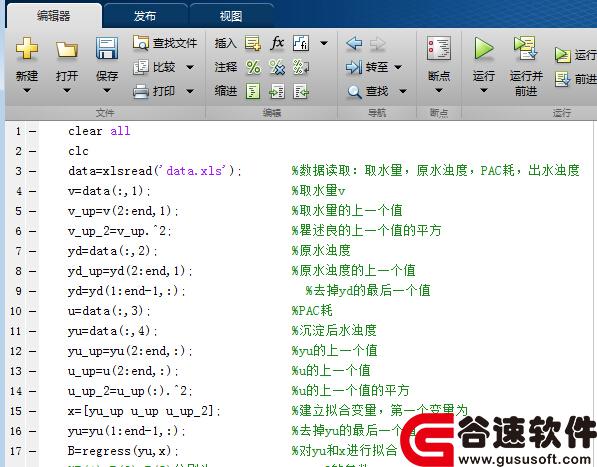Image resolution: width=597 pixels, height=467 pixels.
Task: Click the smart indent icon
Action: tap(253, 91)
